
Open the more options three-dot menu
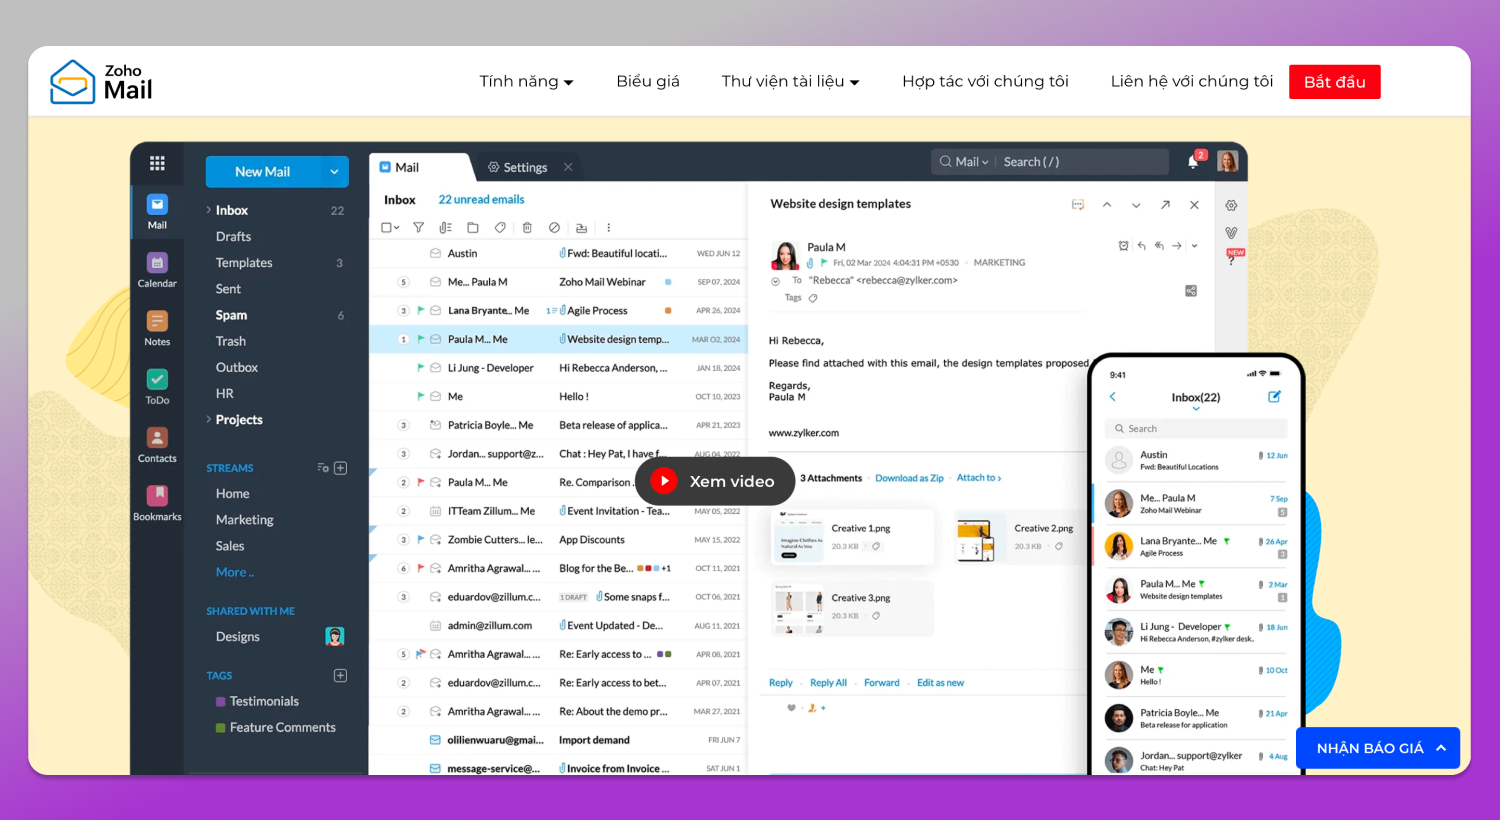point(608,228)
